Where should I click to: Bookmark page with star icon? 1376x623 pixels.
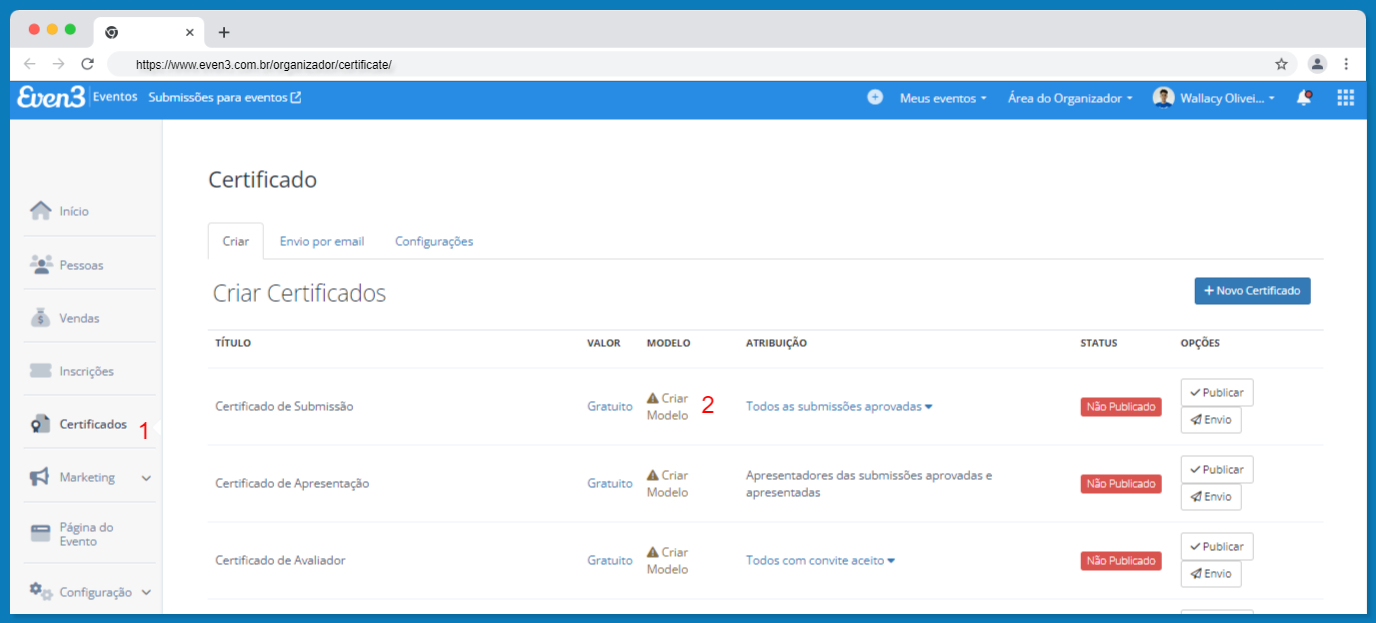(1281, 64)
